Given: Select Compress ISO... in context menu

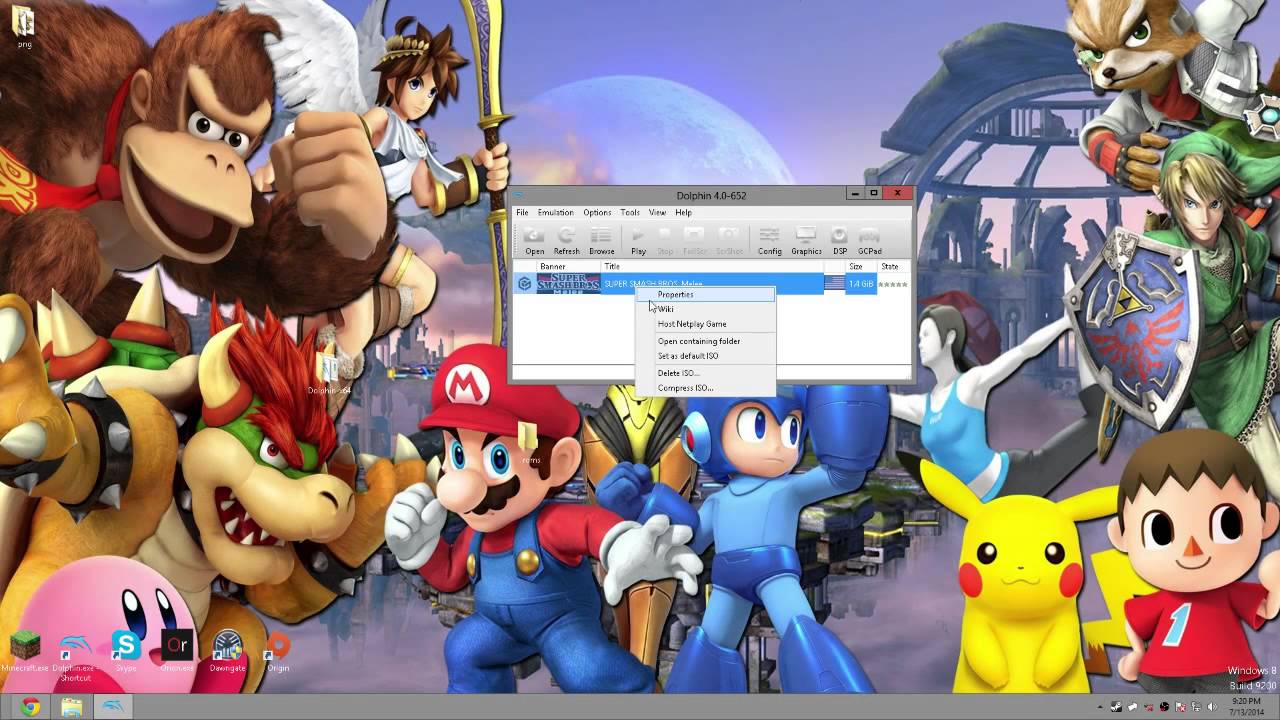Looking at the screenshot, I should [x=705, y=388].
